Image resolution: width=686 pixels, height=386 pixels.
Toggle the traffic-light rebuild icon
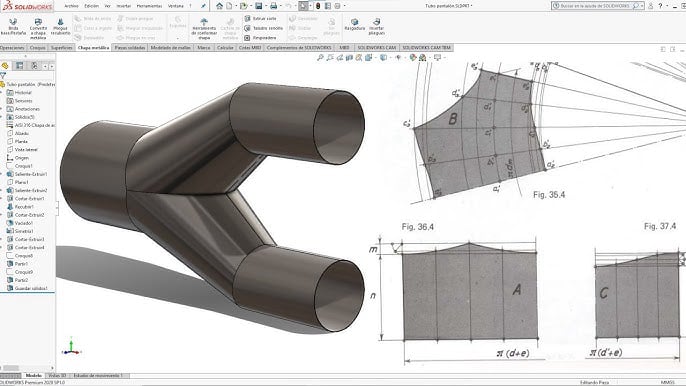[x=318, y=6]
